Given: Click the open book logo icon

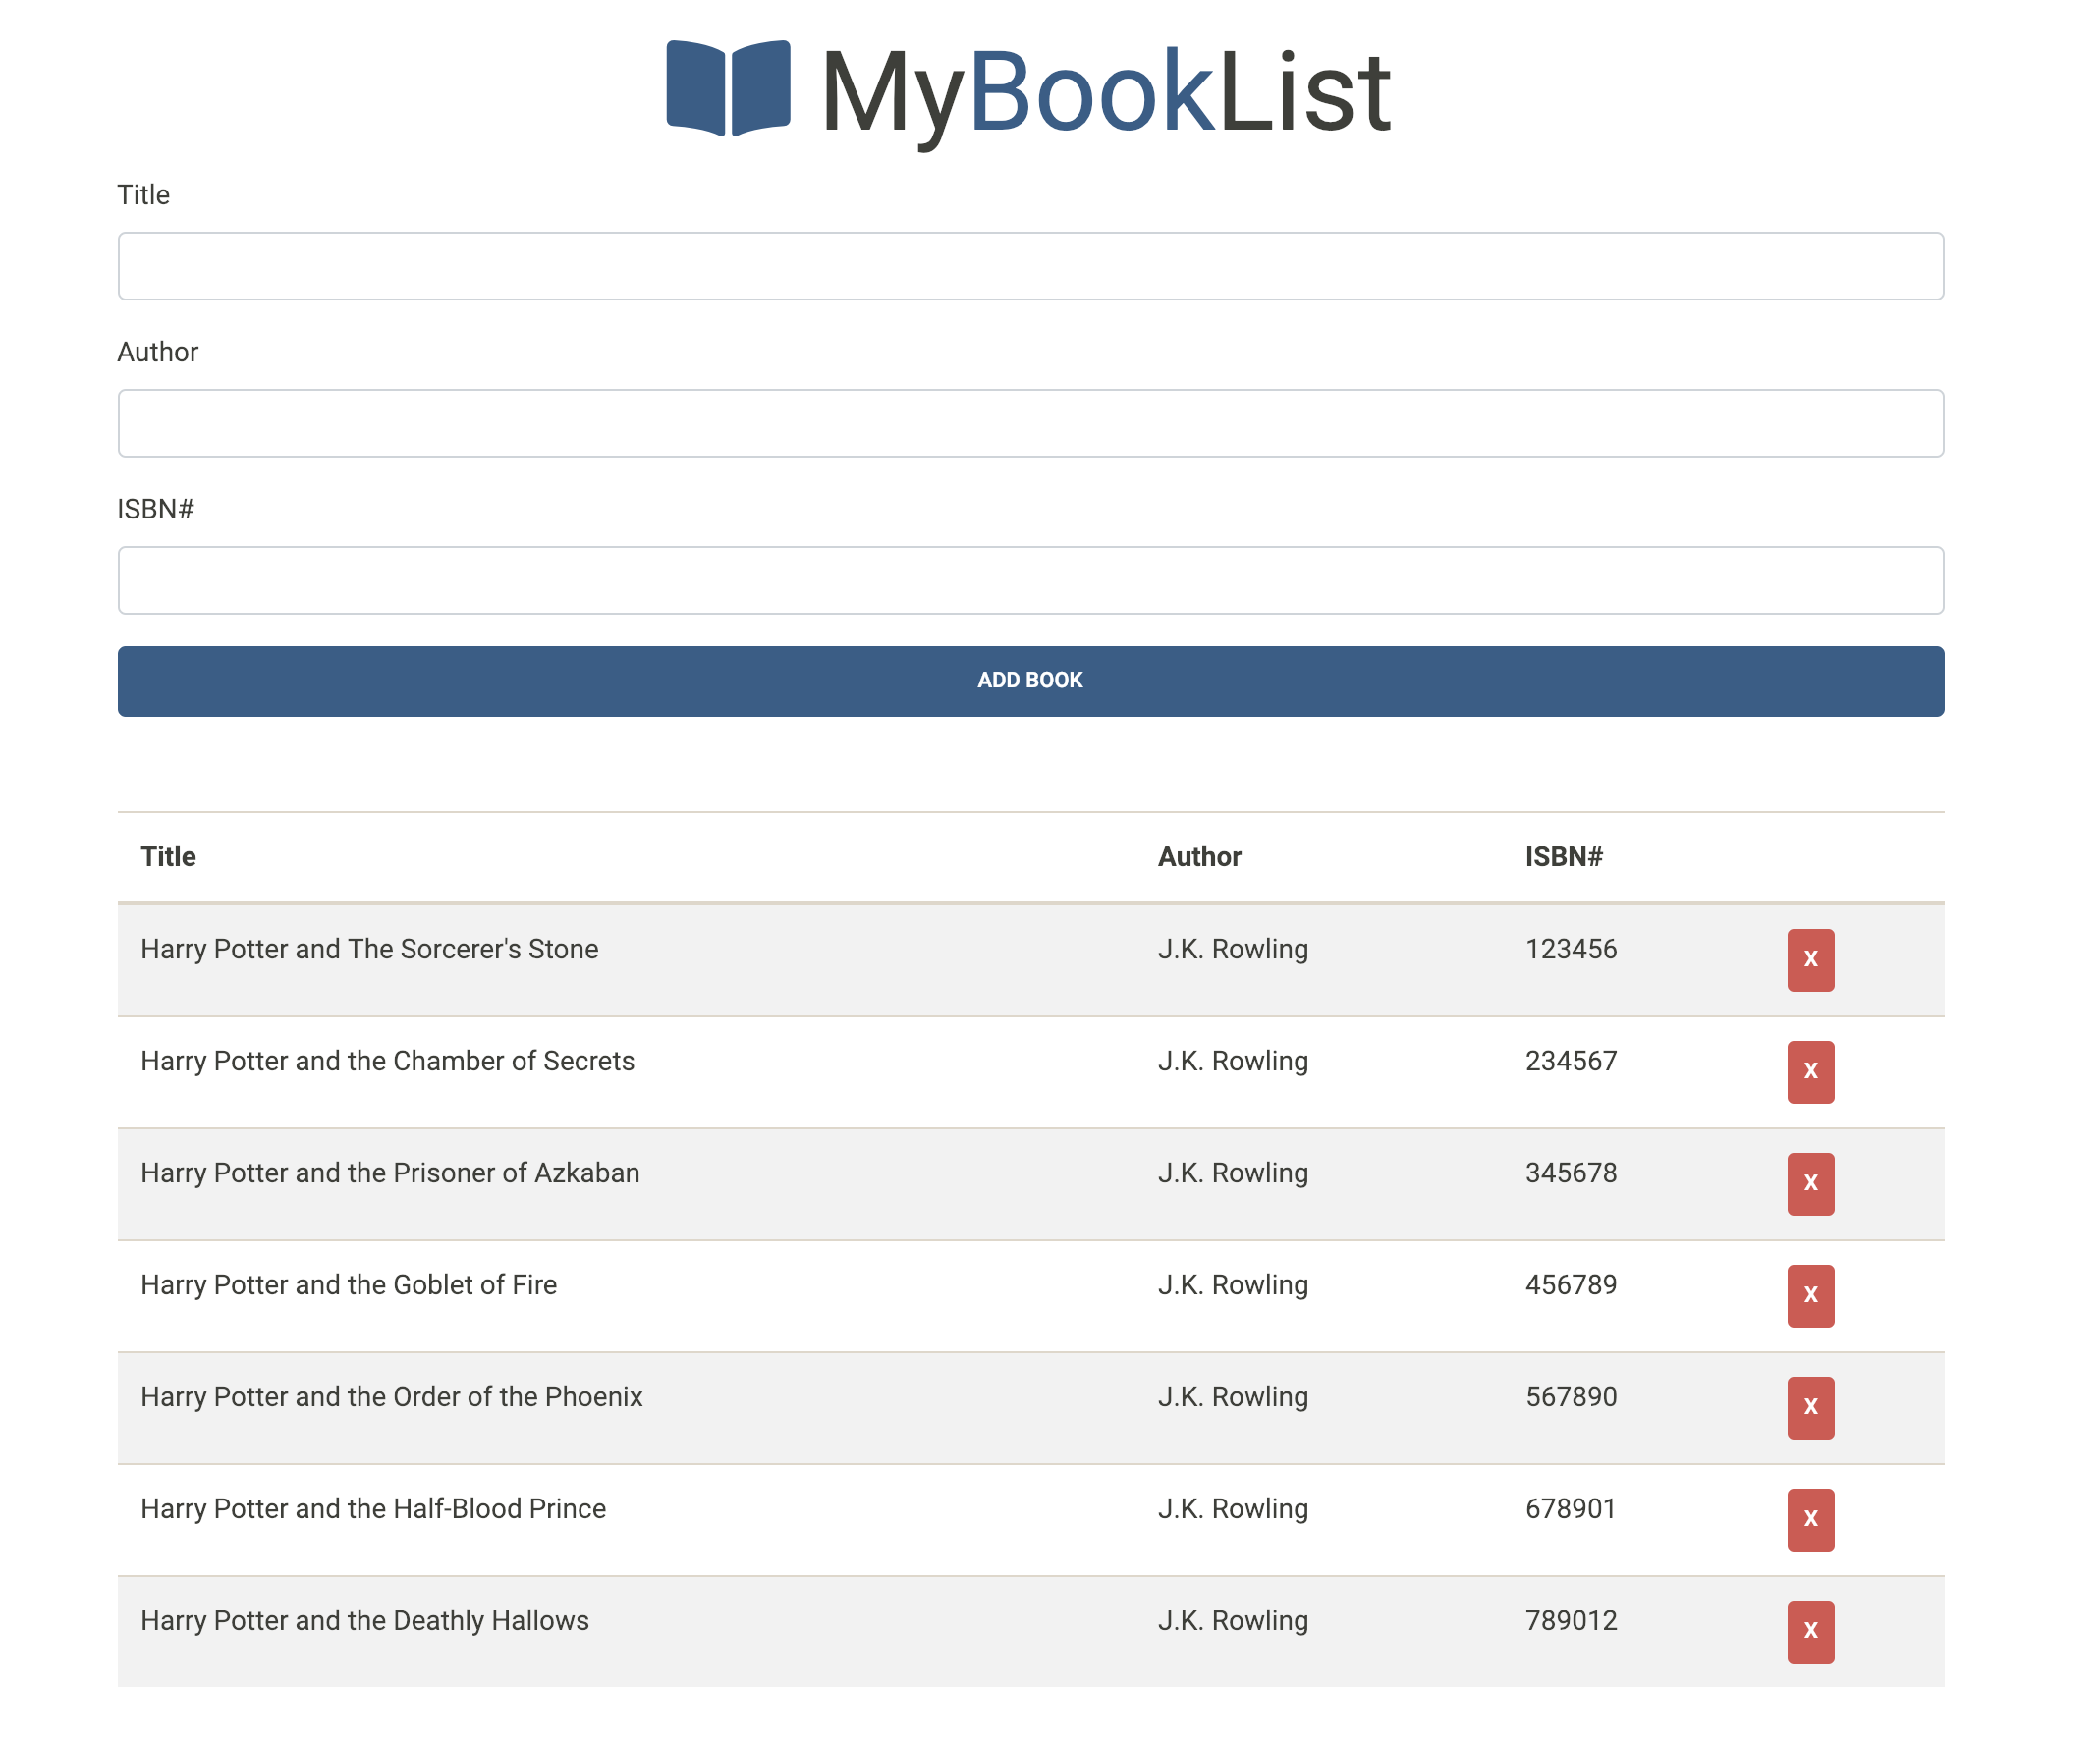Looking at the screenshot, I should pos(728,88).
